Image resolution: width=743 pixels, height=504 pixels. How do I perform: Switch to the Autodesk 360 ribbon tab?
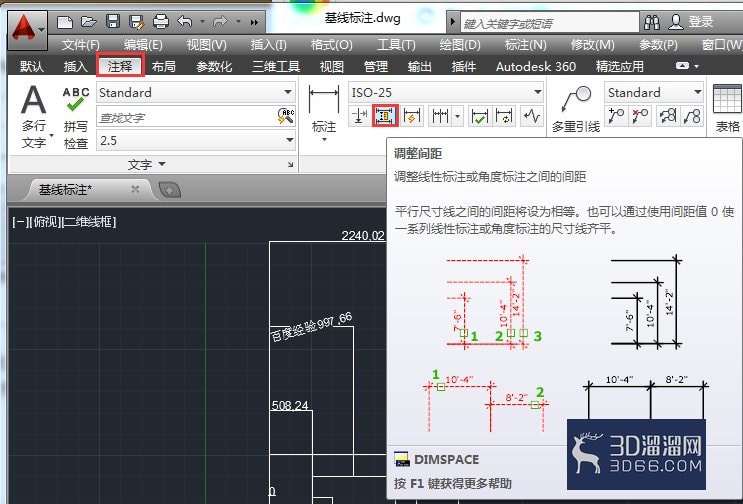click(536, 66)
